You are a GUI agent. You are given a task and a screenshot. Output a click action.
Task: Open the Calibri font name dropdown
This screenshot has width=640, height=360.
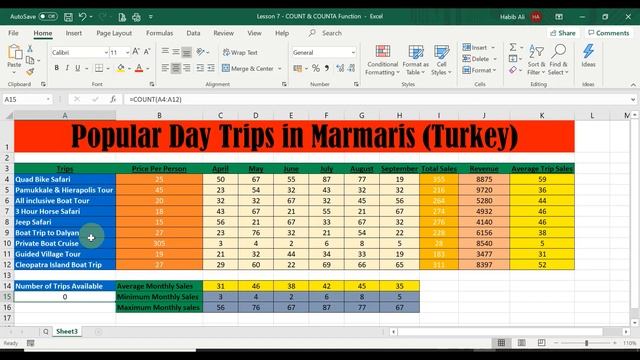[x=106, y=53]
